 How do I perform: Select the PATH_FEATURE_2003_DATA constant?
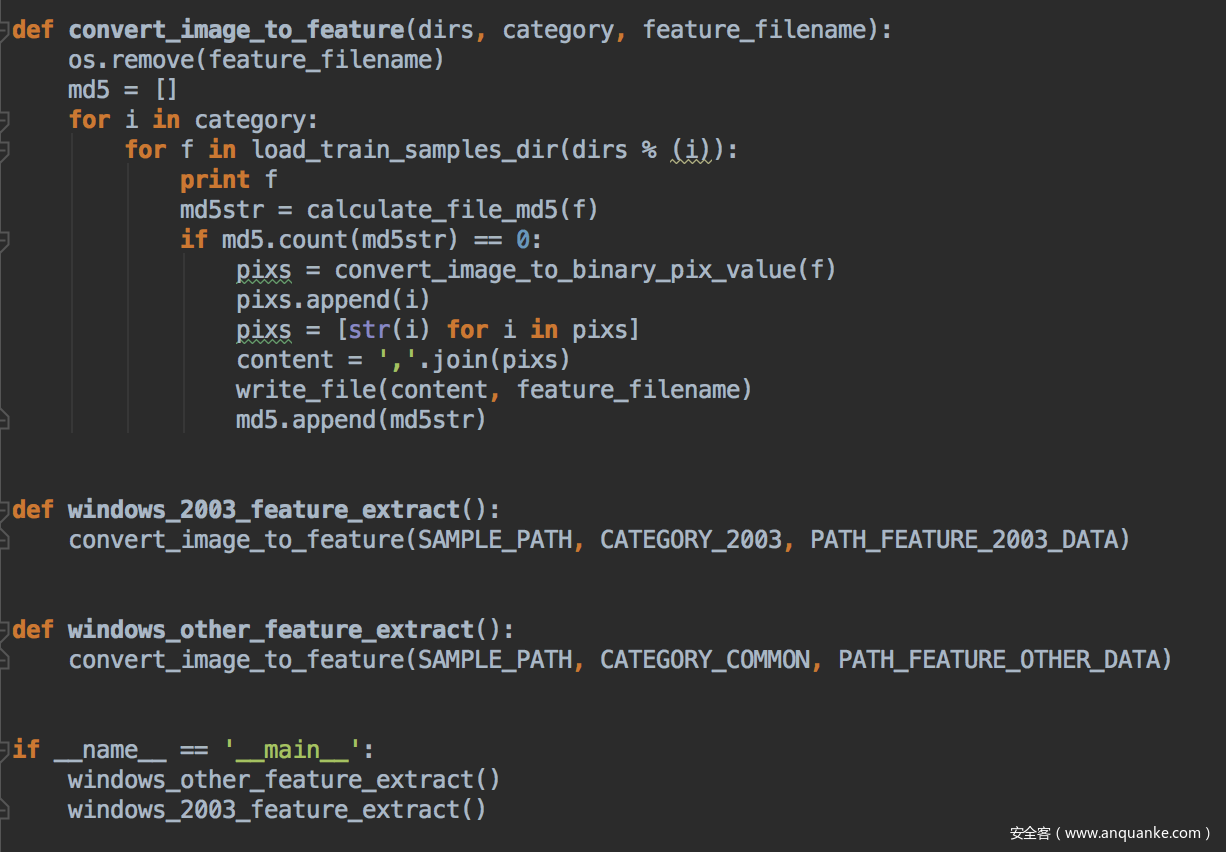pos(960,540)
